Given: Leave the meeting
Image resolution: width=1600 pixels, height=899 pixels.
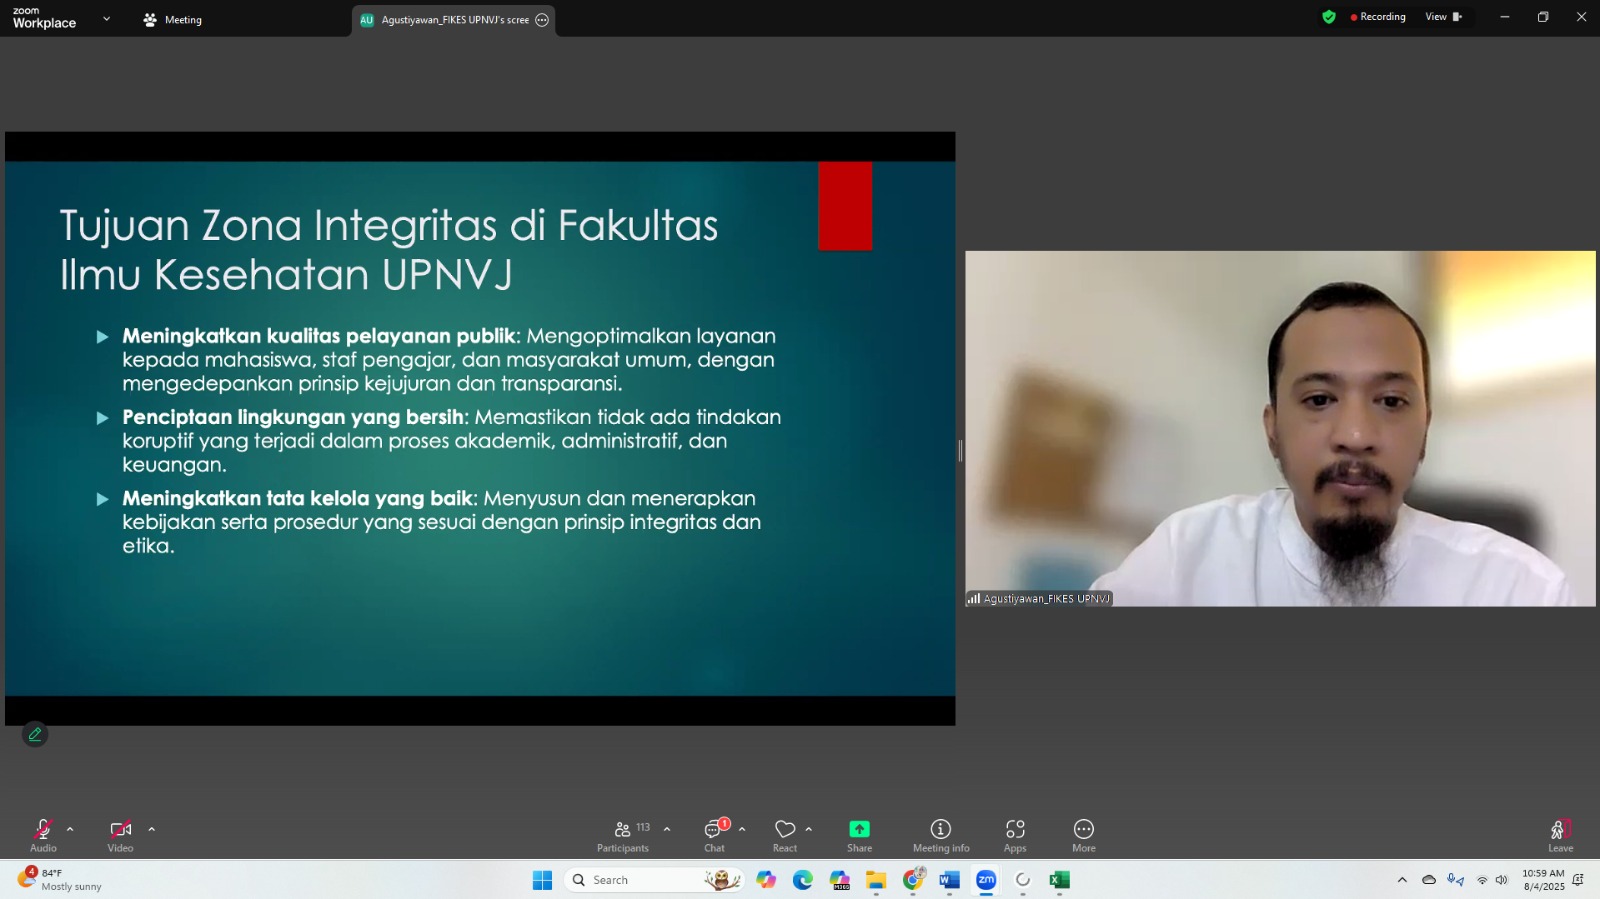Looking at the screenshot, I should coord(1560,835).
